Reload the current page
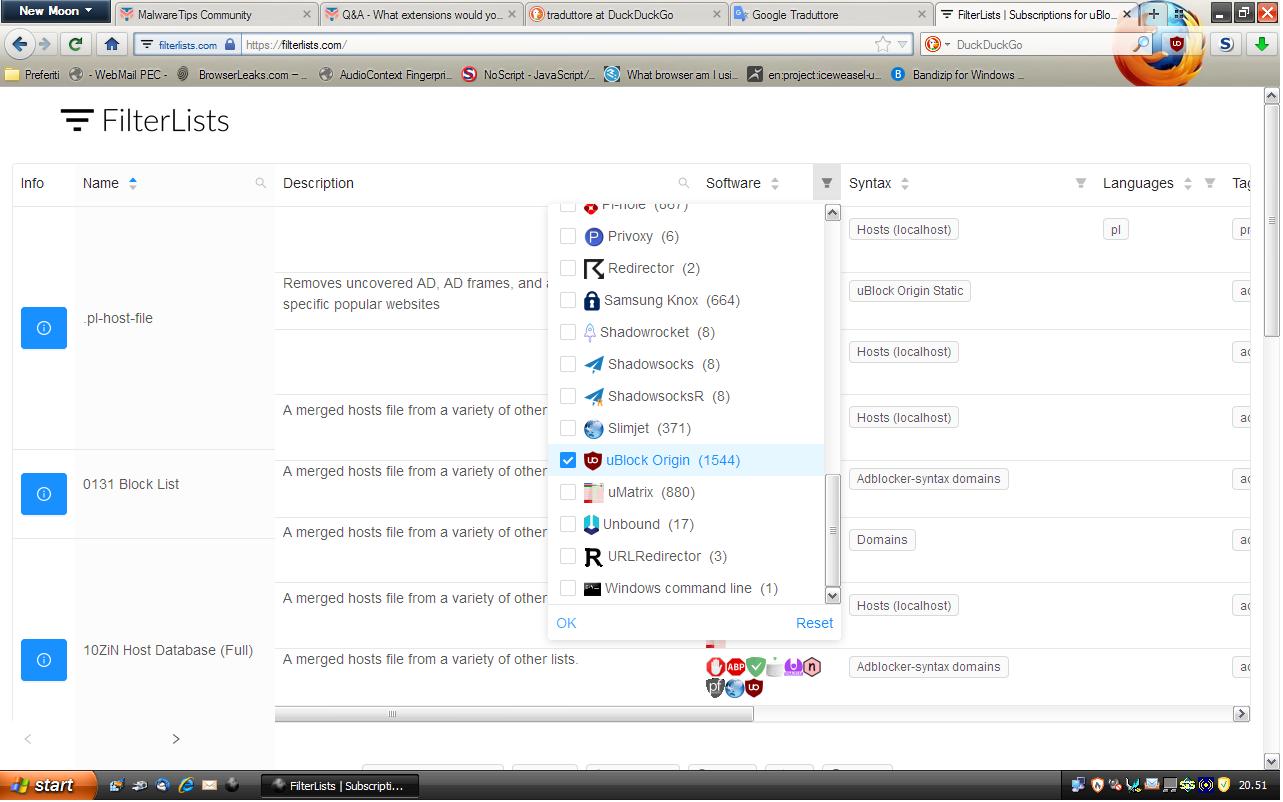Image resolution: width=1283 pixels, height=802 pixels. click(x=75, y=44)
